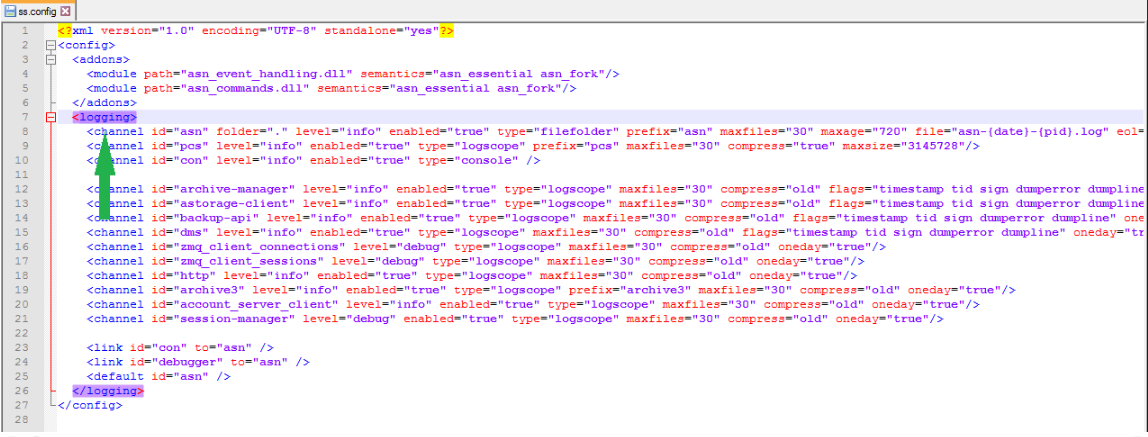Click the highlighted <logging> opening tag
Screen dimensions: 1148x437
105,117
